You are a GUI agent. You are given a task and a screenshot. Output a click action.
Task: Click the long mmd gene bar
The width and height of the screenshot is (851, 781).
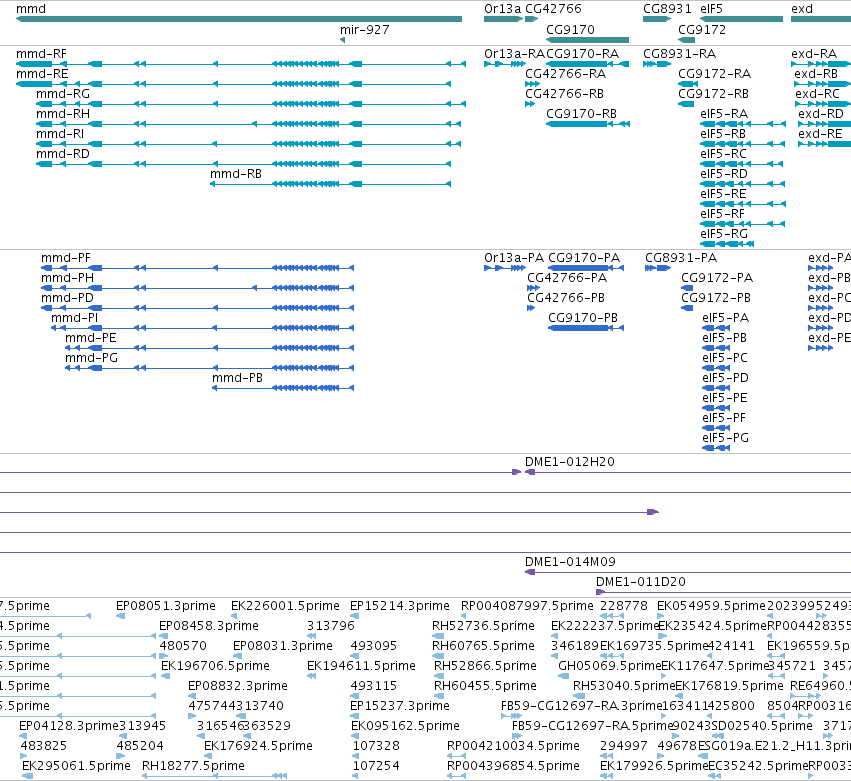tap(239, 20)
